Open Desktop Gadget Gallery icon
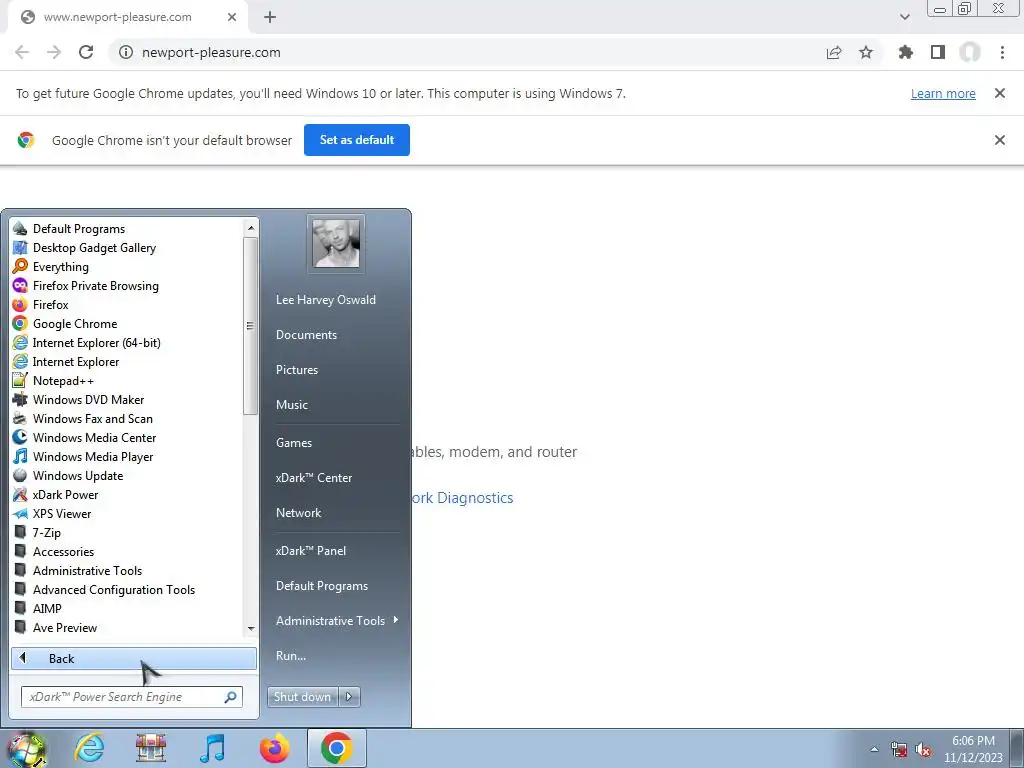The height and width of the screenshot is (768, 1024). coord(20,248)
